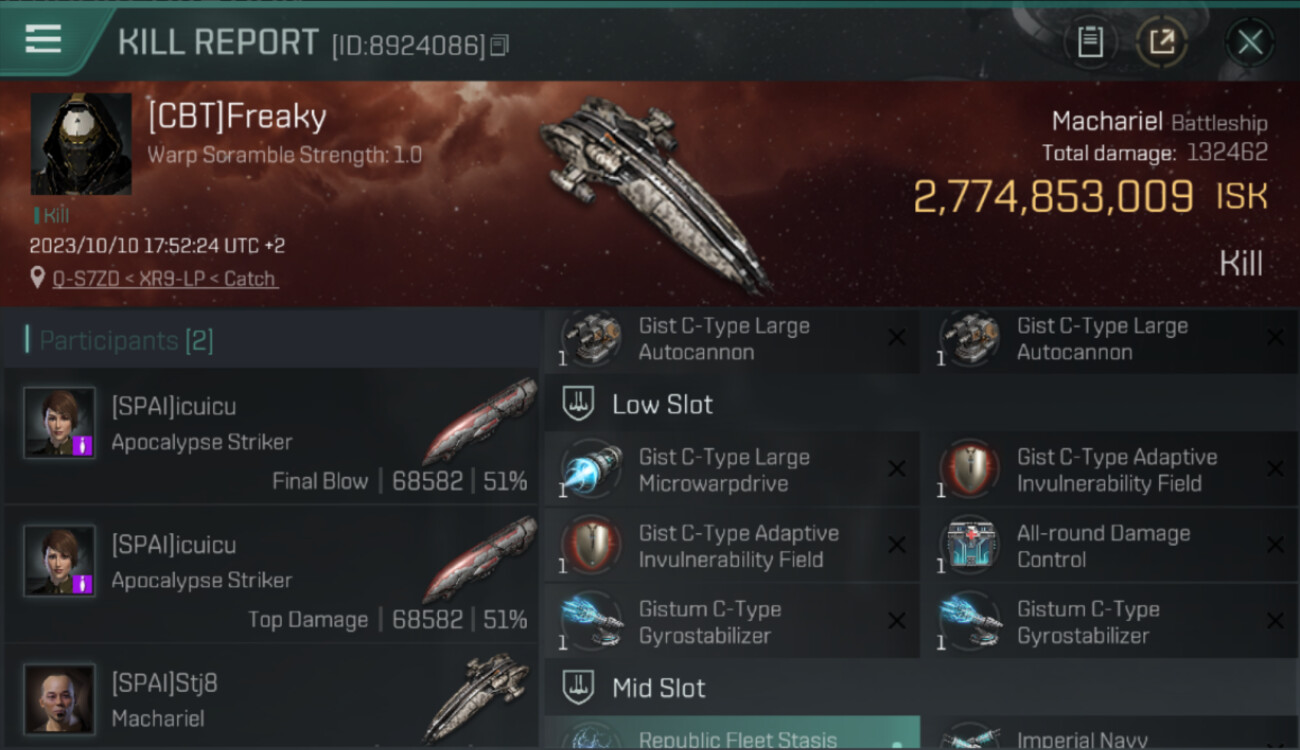This screenshot has height=750, width=1300.
Task: Open [SPAI]Stj8 pilot portrait
Action: [60, 698]
